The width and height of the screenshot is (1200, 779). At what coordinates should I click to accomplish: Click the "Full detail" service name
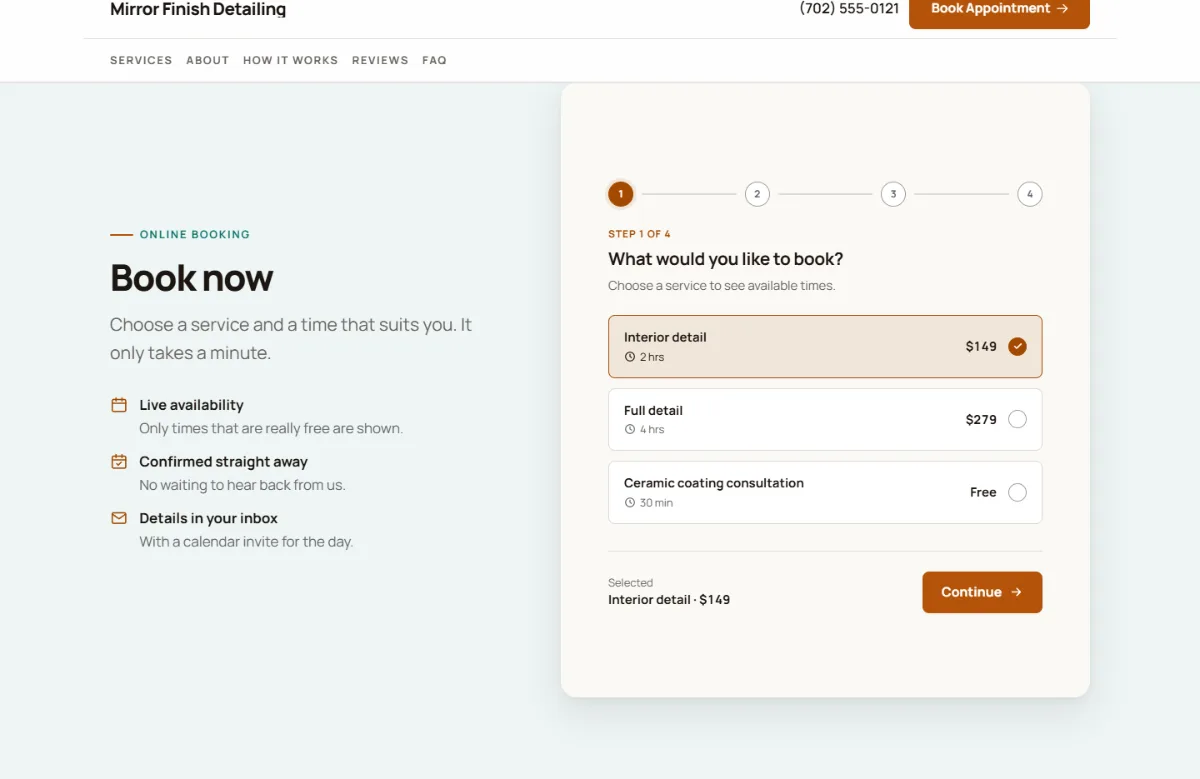(x=653, y=411)
